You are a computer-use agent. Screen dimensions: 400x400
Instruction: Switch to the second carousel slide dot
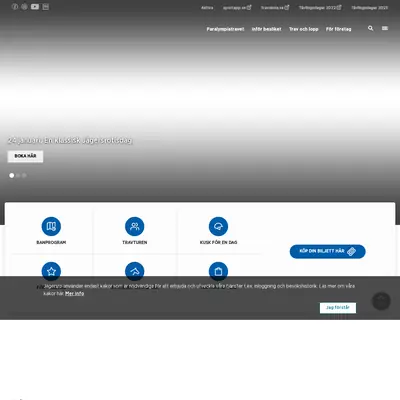click(18, 175)
